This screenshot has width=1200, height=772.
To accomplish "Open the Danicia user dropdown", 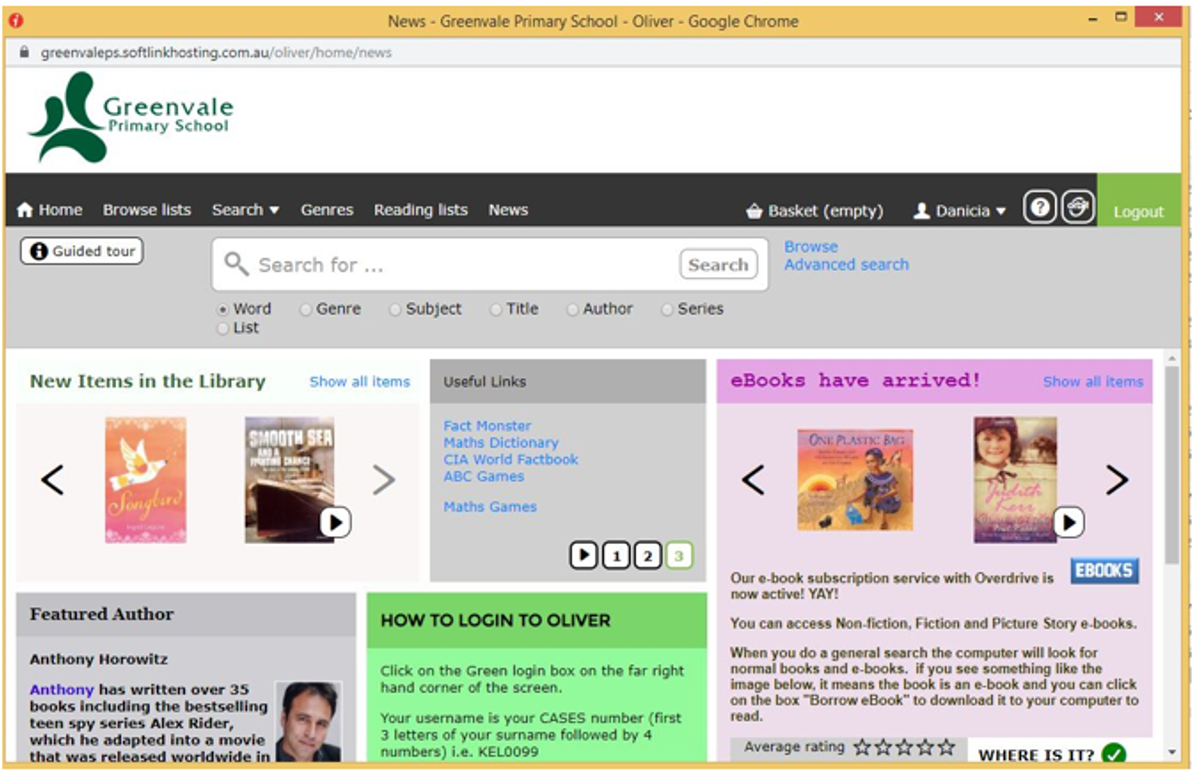I will tap(960, 211).
